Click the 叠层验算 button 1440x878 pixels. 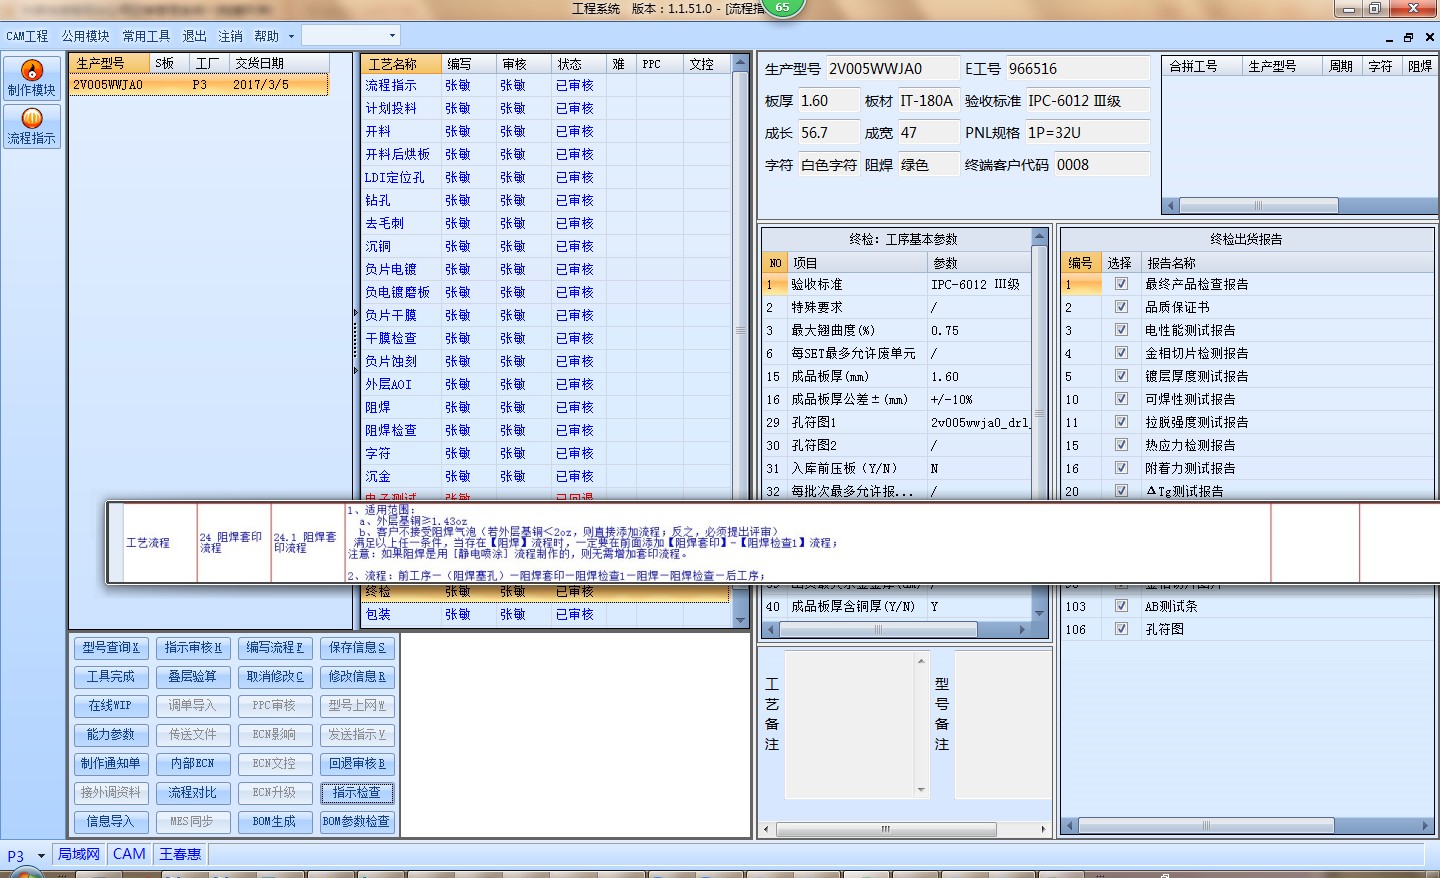(193, 677)
